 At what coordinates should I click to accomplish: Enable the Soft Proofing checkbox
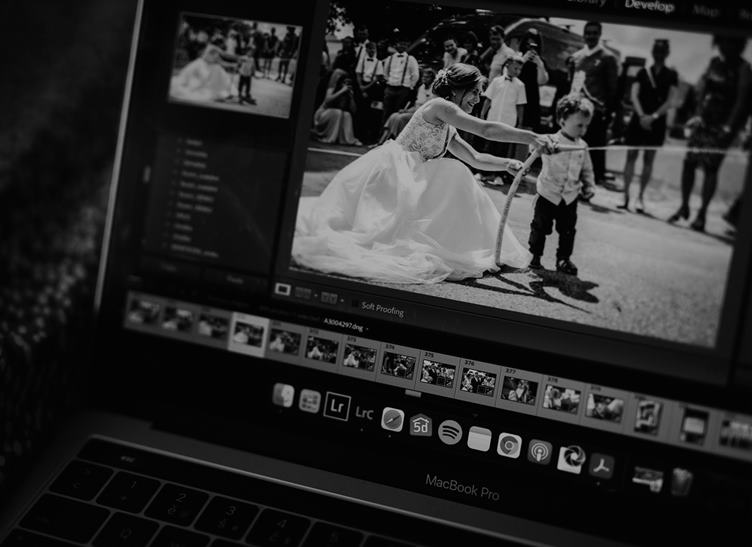(x=355, y=303)
